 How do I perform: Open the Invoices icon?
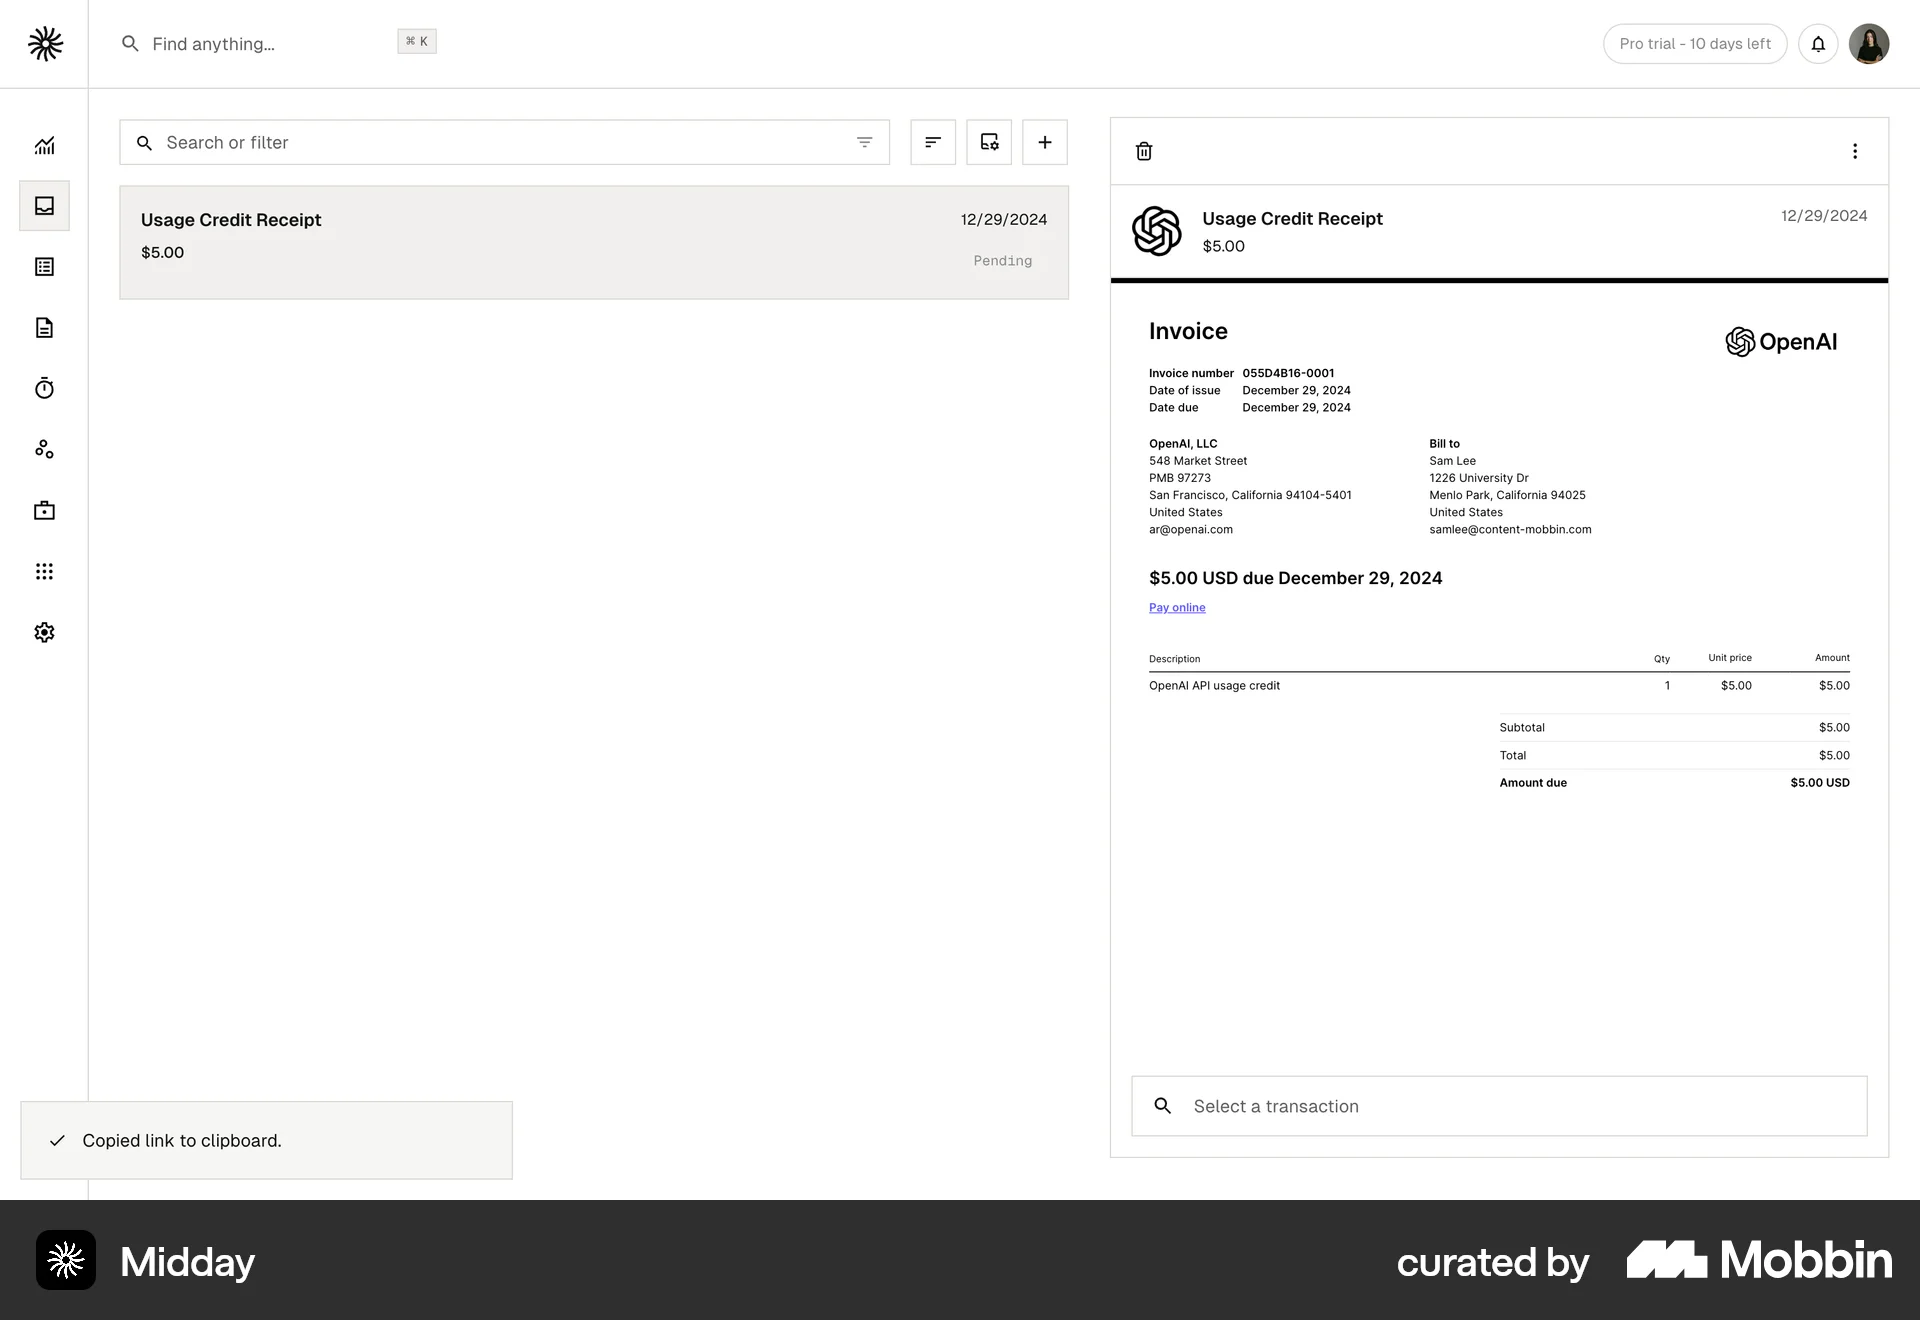click(44, 327)
